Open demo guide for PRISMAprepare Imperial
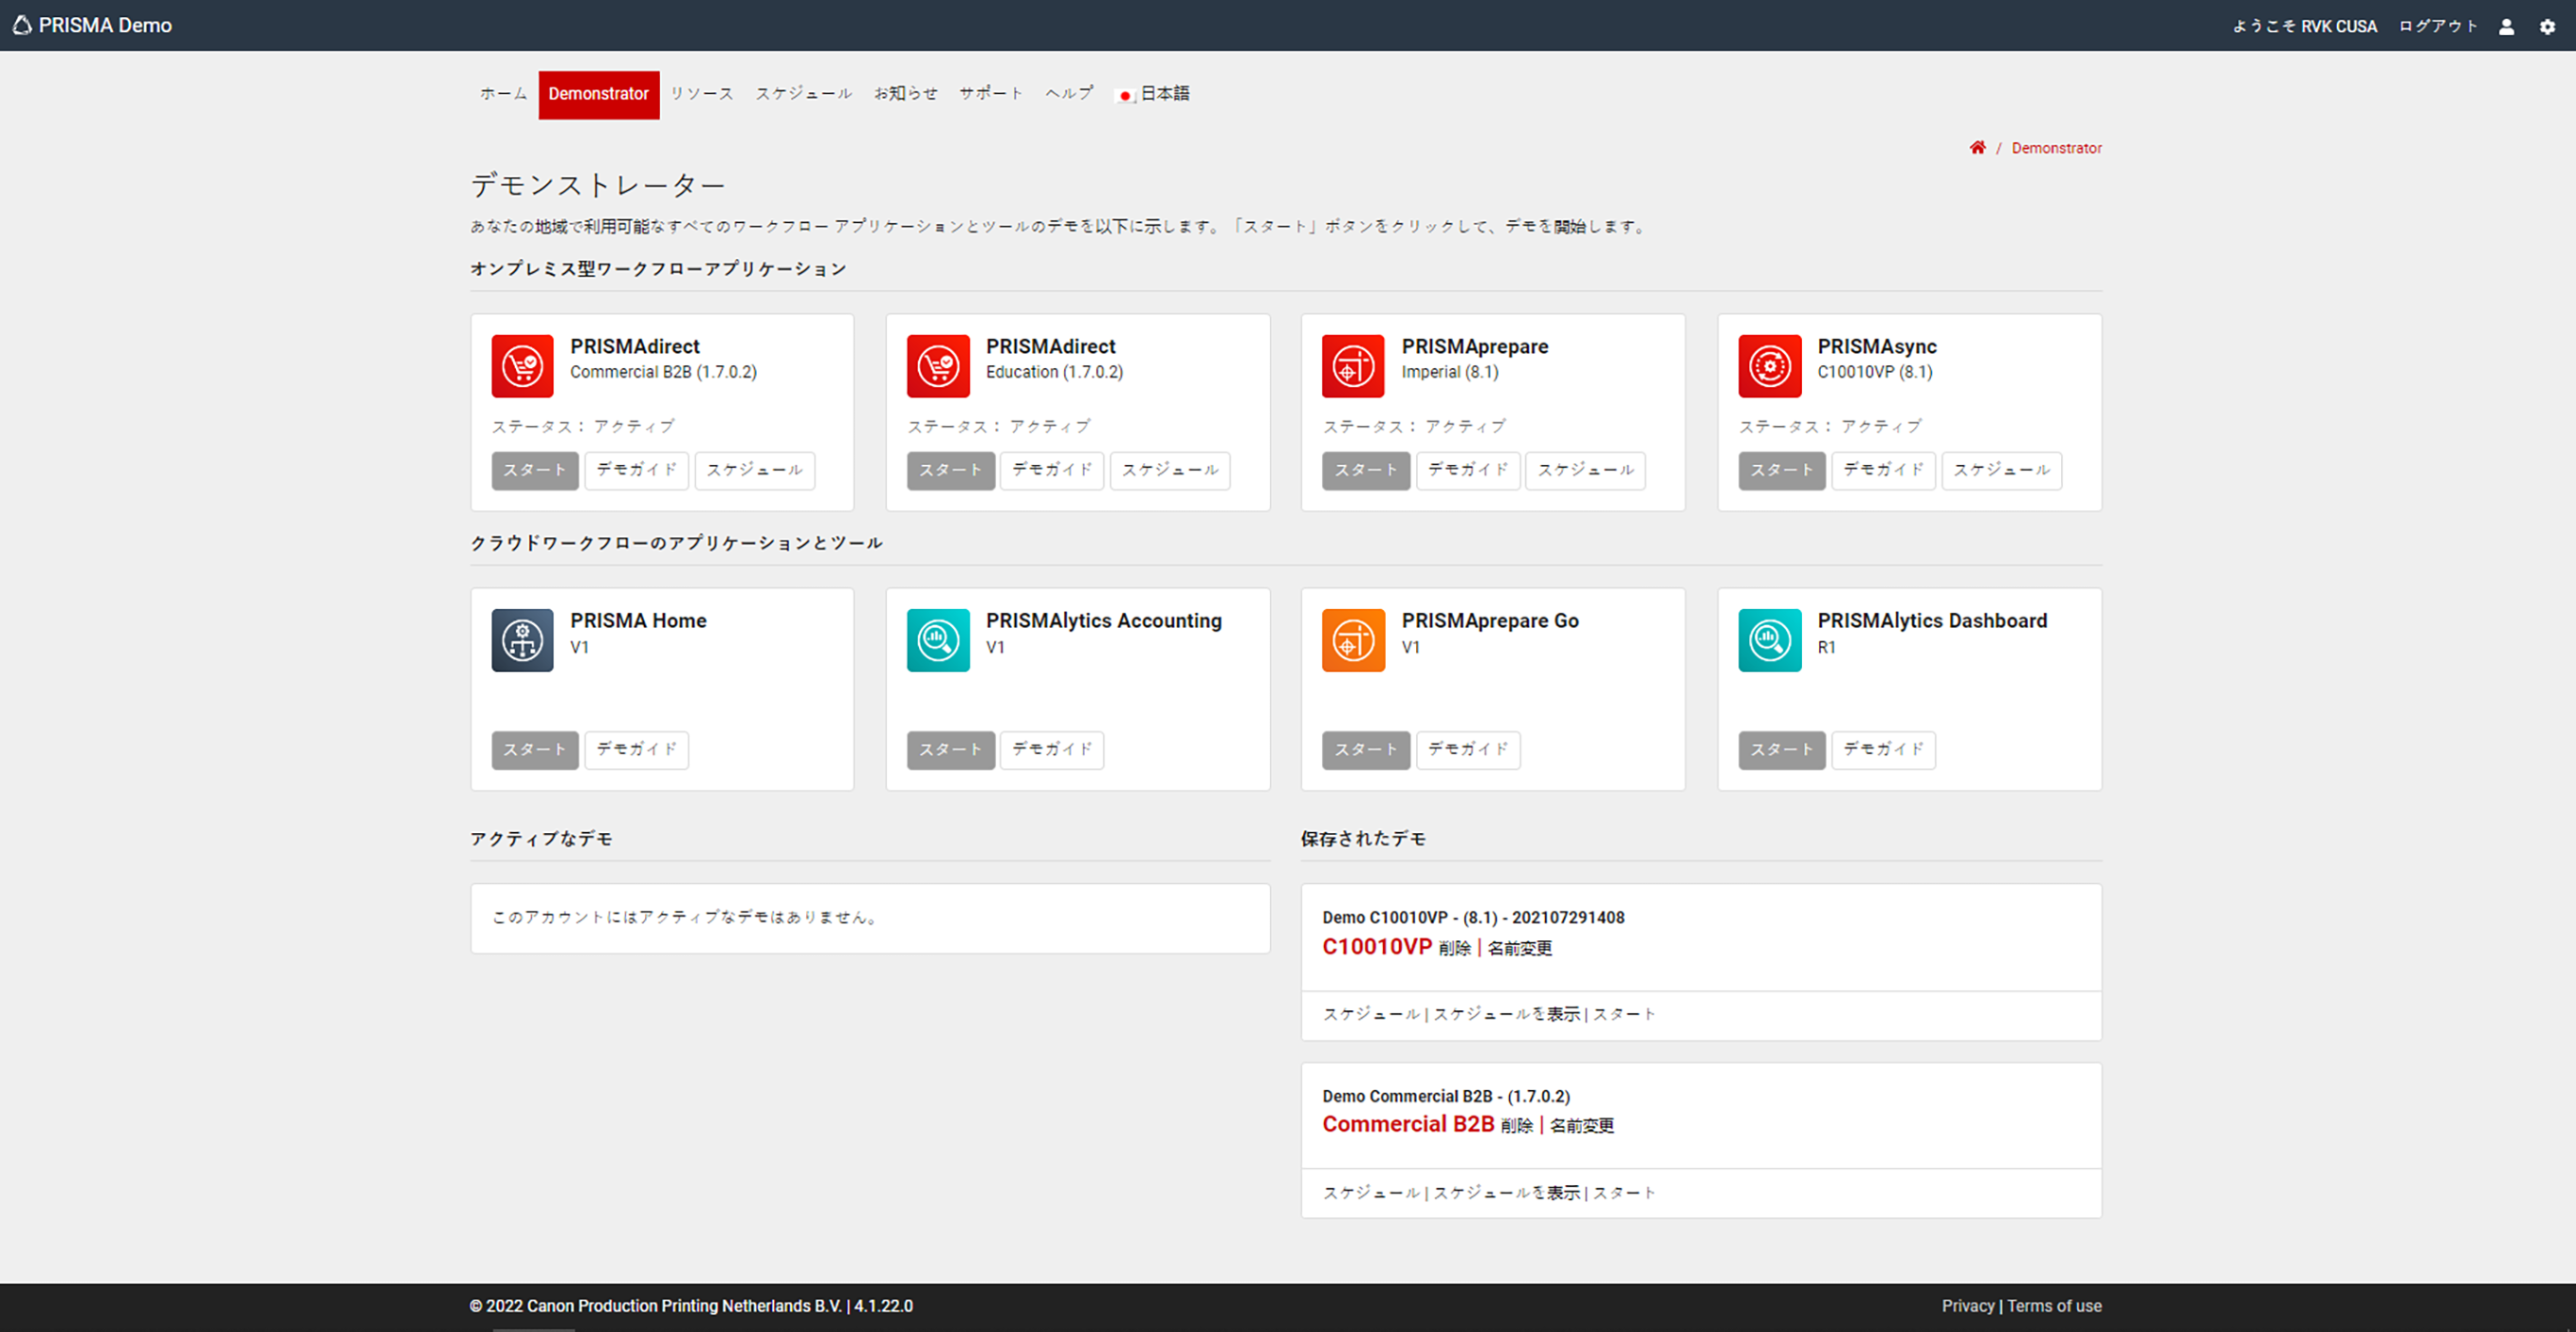Image resolution: width=2576 pixels, height=1332 pixels. pyautogui.click(x=1468, y=470)
